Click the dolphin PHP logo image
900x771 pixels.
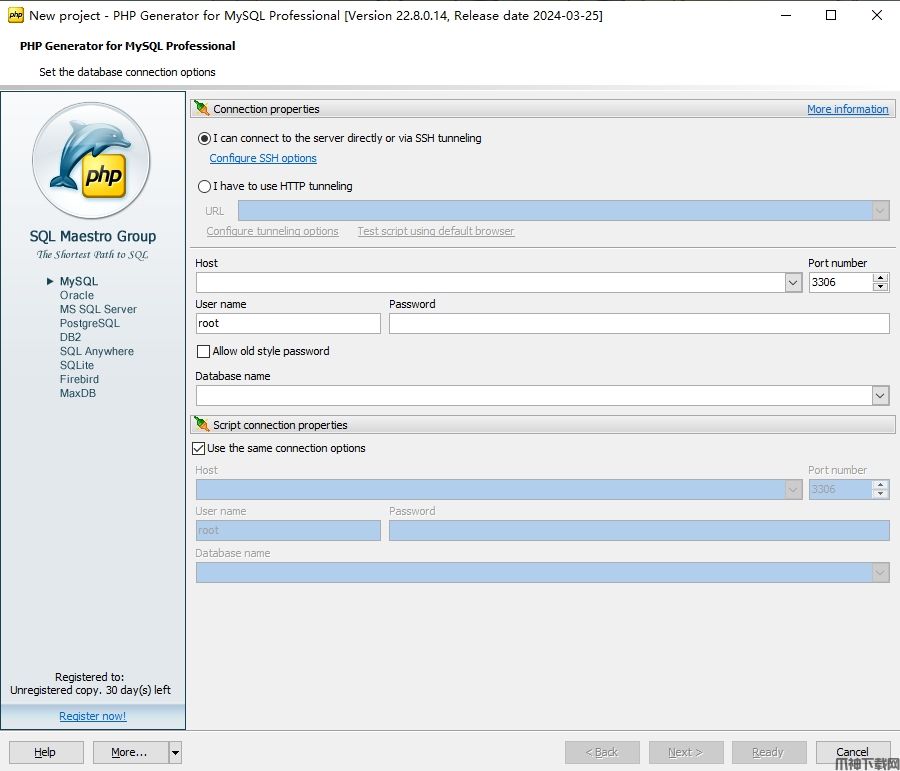coord(91,160)
